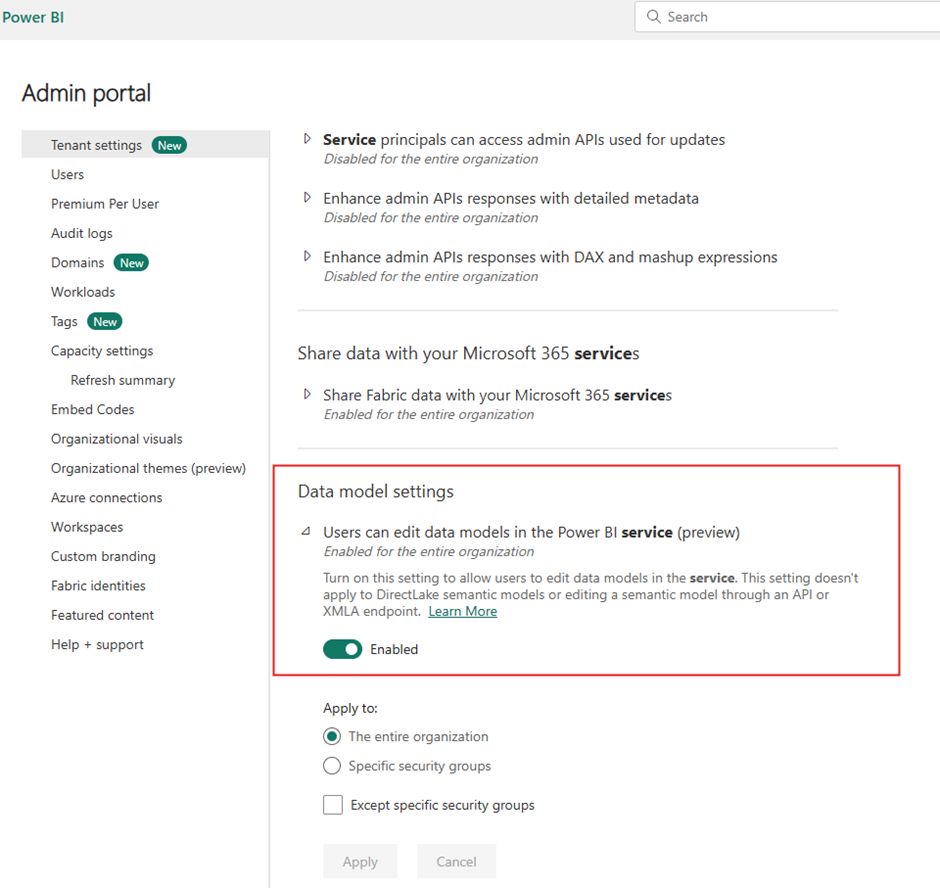Expand Share Fabric data with Microsoft 365
Viewport: 940px width, 888px height.
pos(307,395)
